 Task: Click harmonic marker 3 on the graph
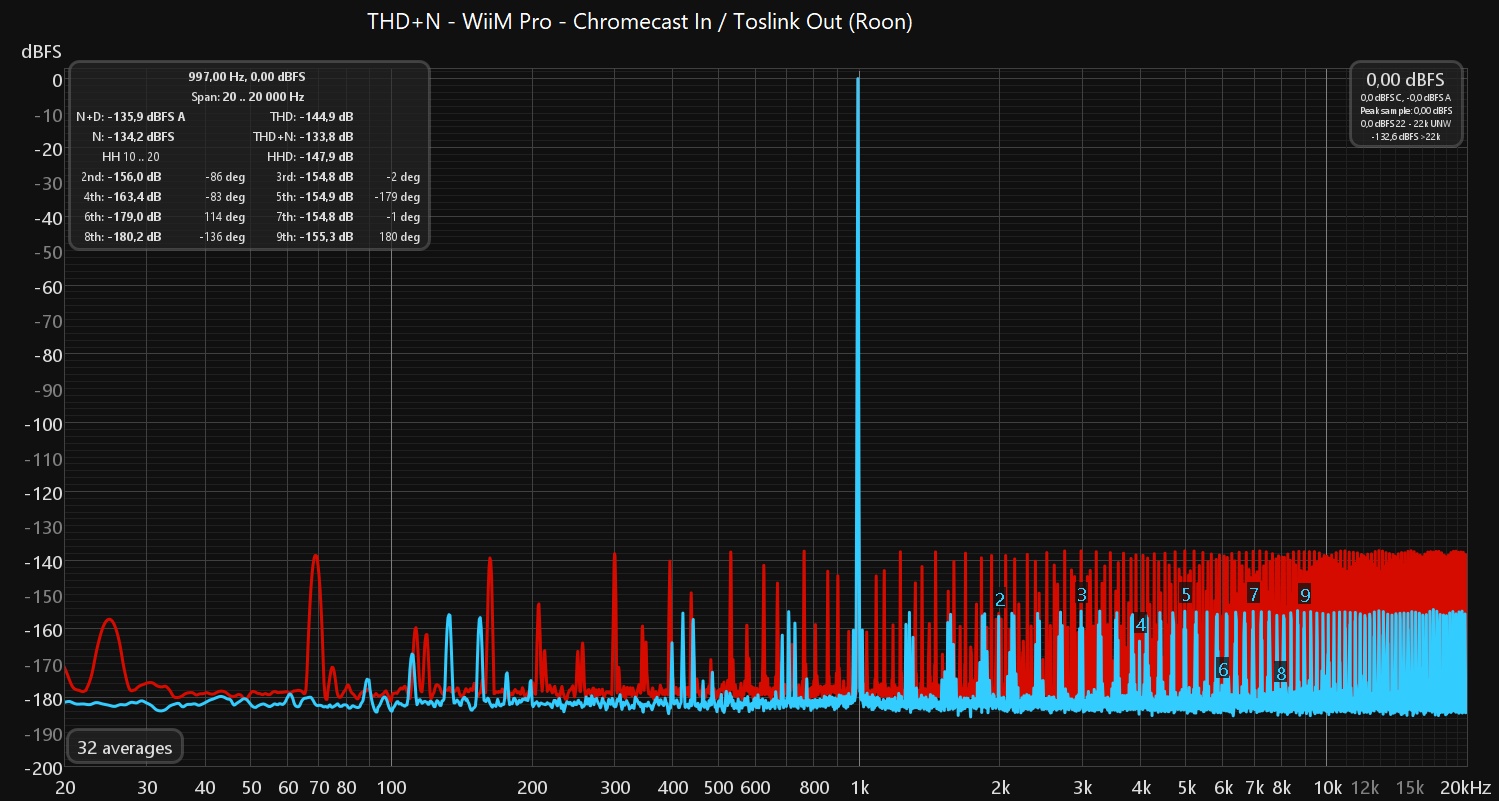(x=1082, y=594)
